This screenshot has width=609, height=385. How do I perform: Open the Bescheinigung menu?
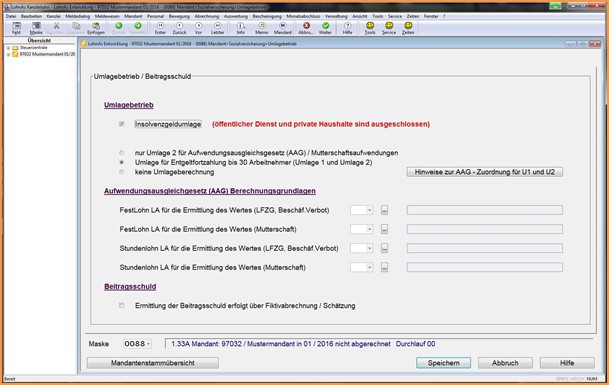(267, 16)
